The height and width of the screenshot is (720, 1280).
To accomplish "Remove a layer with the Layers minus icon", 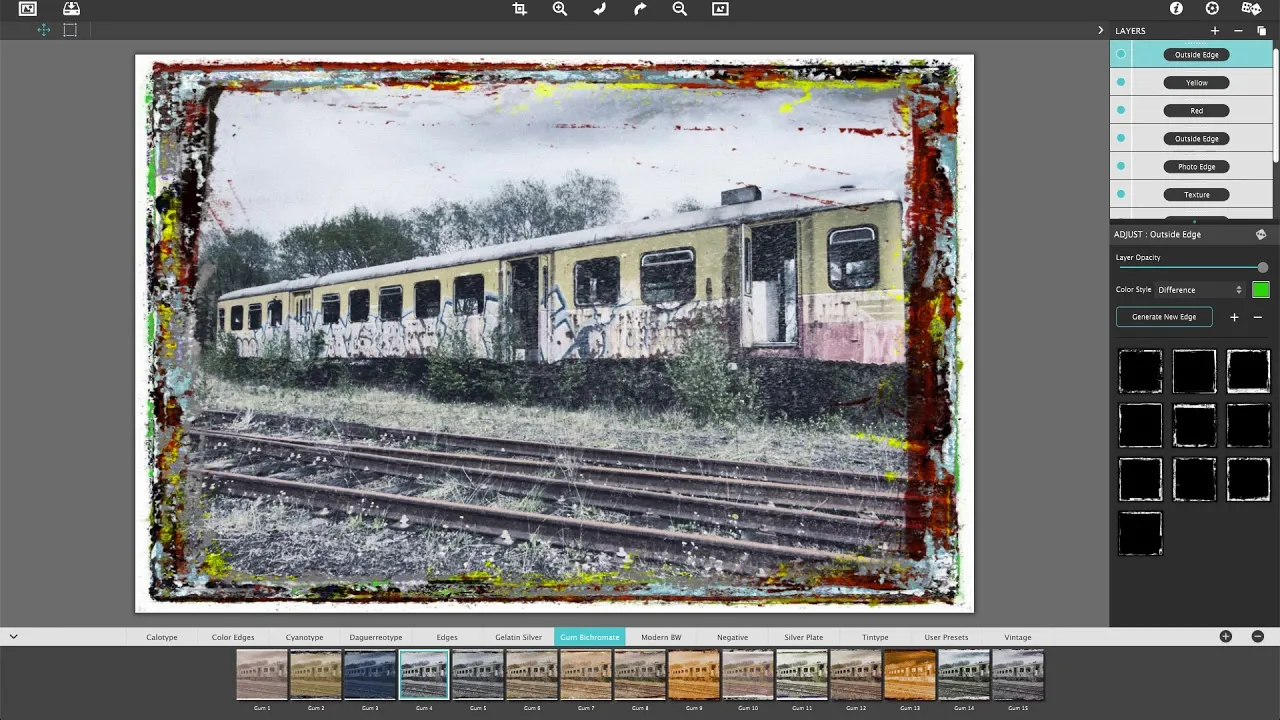I will coord(1238,31).
